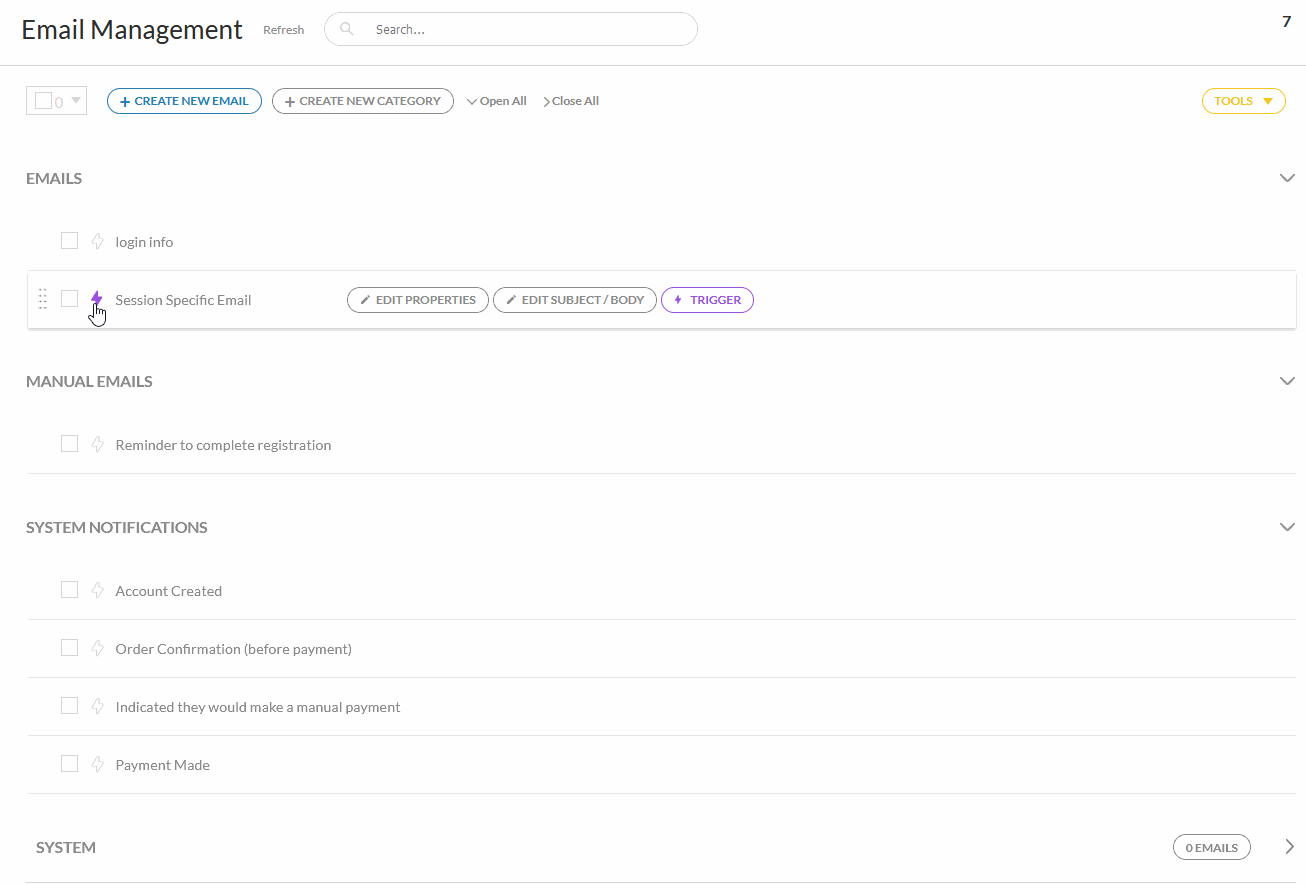Collapse the MANUAL EMAILS section chevron
1306x885 pixels.
[1287, 381]
